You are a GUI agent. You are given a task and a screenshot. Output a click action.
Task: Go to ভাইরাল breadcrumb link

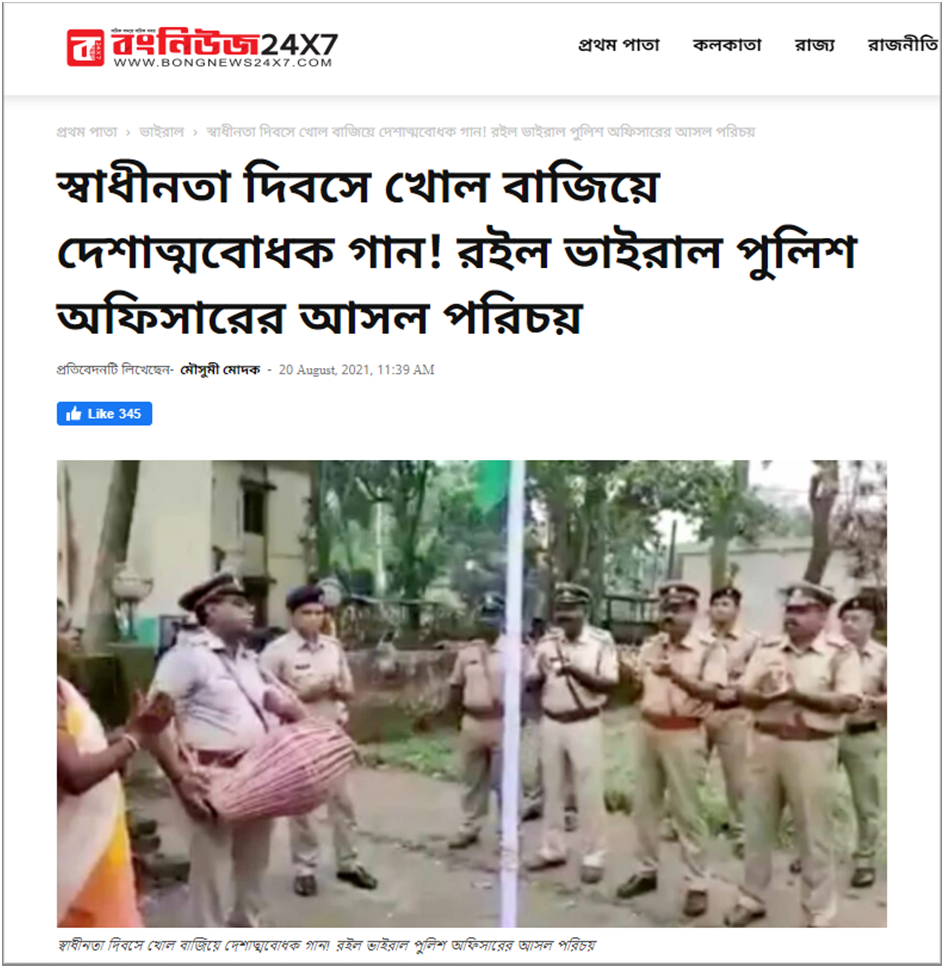pos(162,131)
